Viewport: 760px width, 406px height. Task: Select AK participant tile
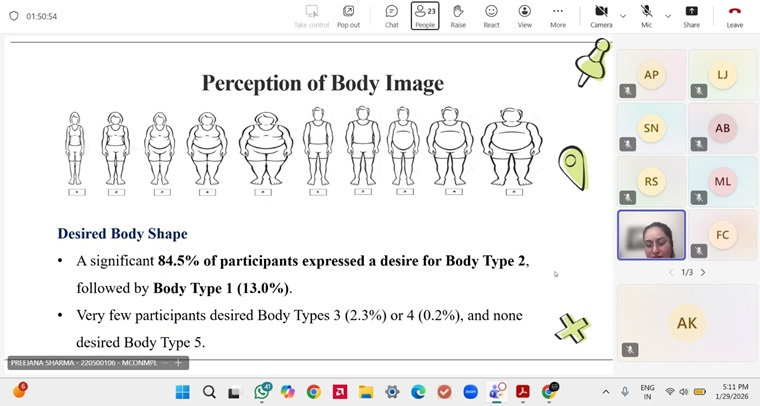click(686, 323)
